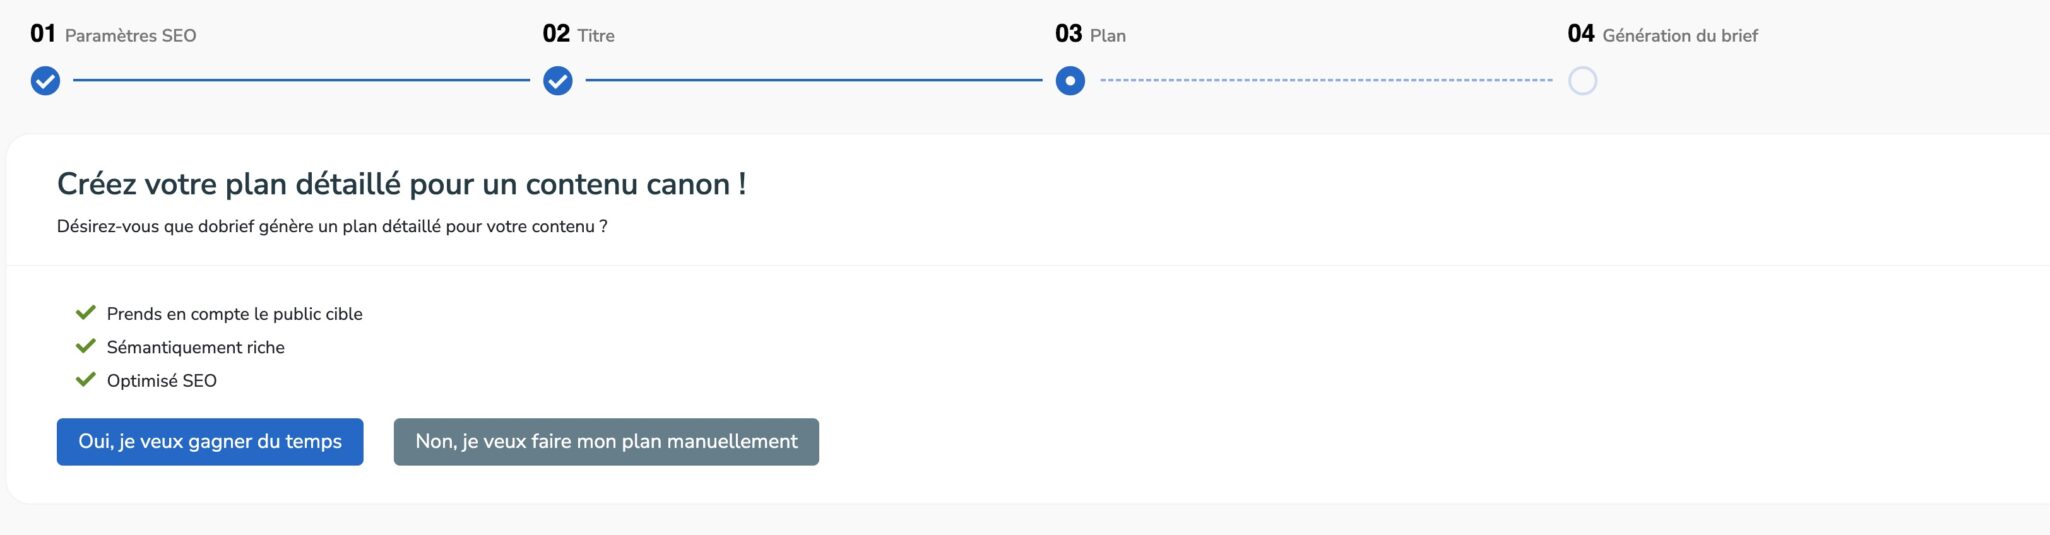Click the "Créez votre plan détaillé" heading

click(x=401, y=184)
